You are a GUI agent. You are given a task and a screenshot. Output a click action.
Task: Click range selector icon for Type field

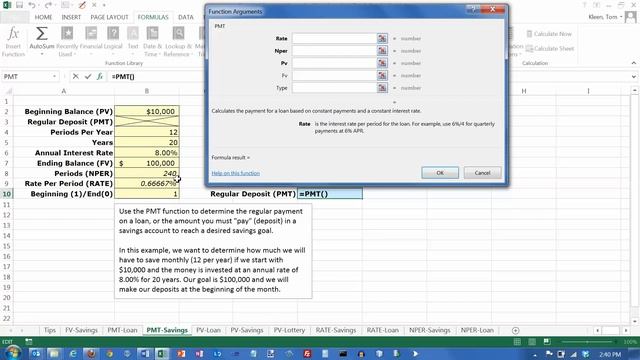pos(382,88)
